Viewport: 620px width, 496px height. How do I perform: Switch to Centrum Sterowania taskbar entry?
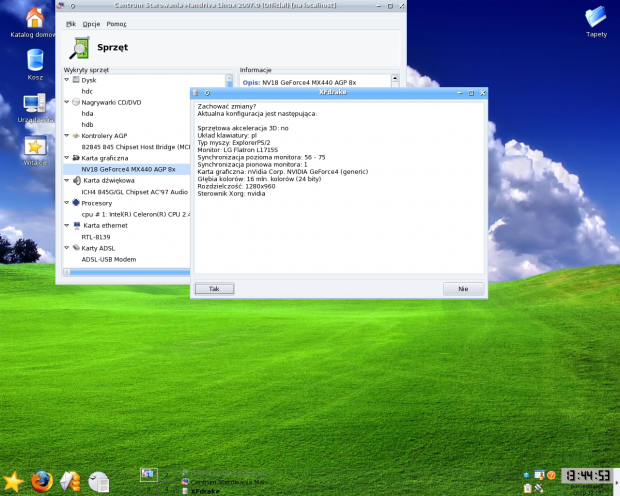tap(225, 482)
